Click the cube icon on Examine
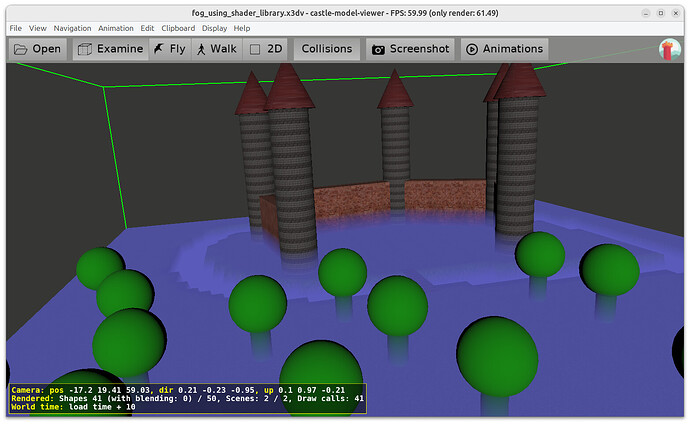The image size is (690, 424). (x=84, y=49)
